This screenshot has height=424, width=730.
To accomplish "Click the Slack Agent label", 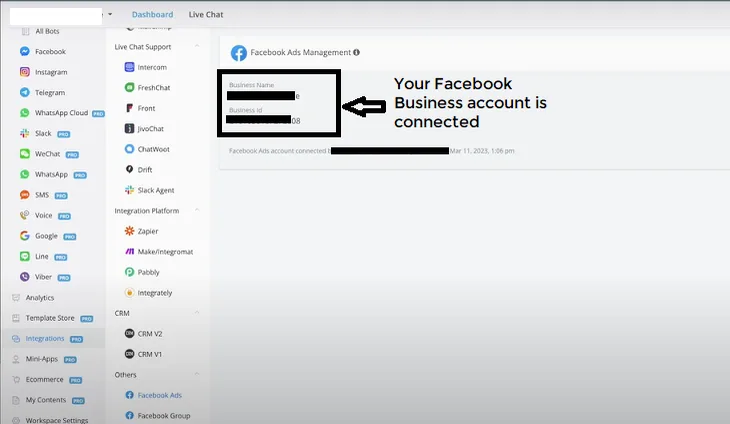I will pos(156,190).
